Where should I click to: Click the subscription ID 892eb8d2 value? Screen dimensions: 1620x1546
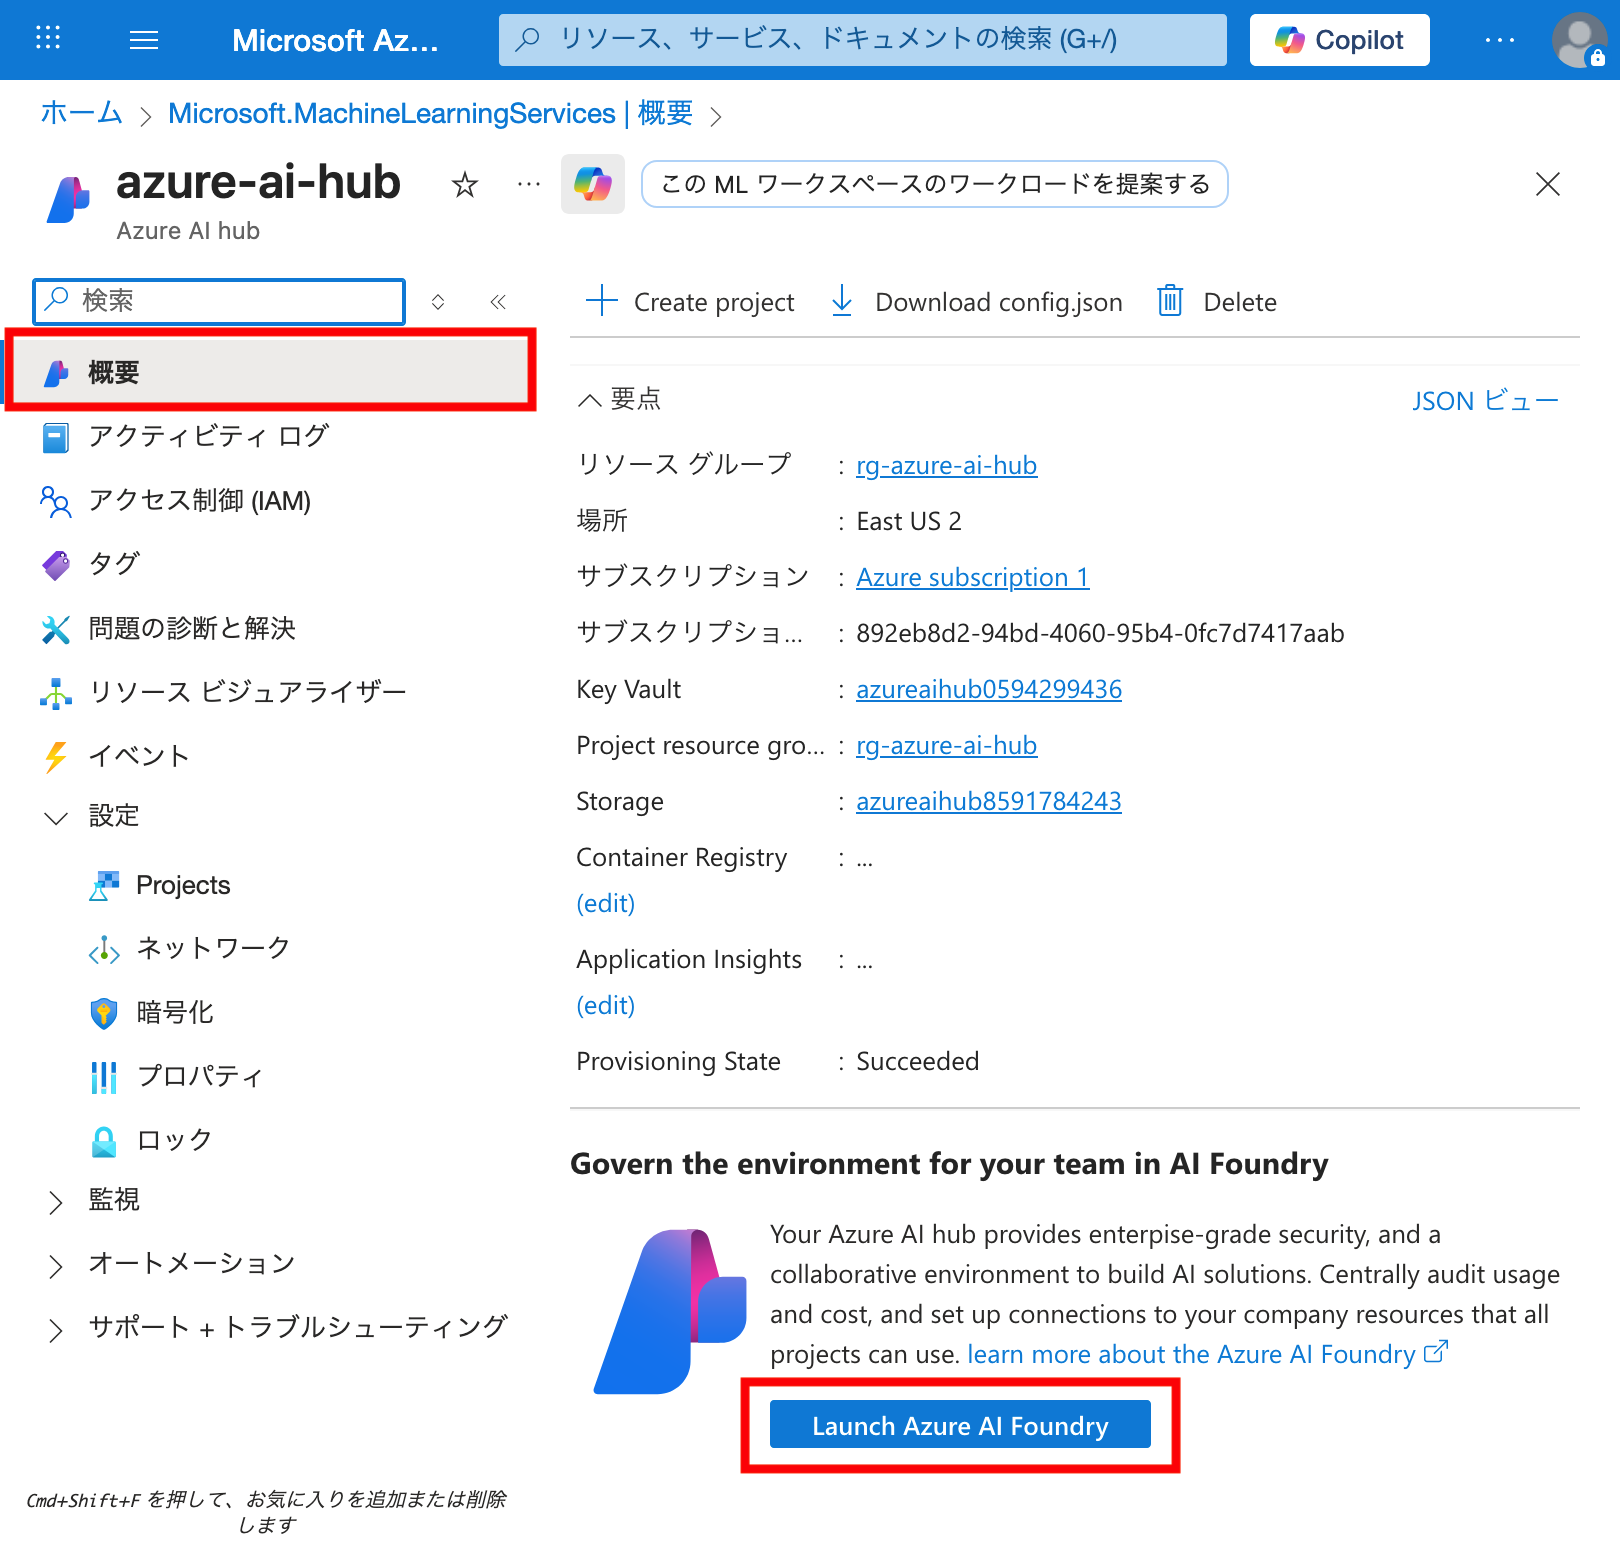tap(1100, 633)
